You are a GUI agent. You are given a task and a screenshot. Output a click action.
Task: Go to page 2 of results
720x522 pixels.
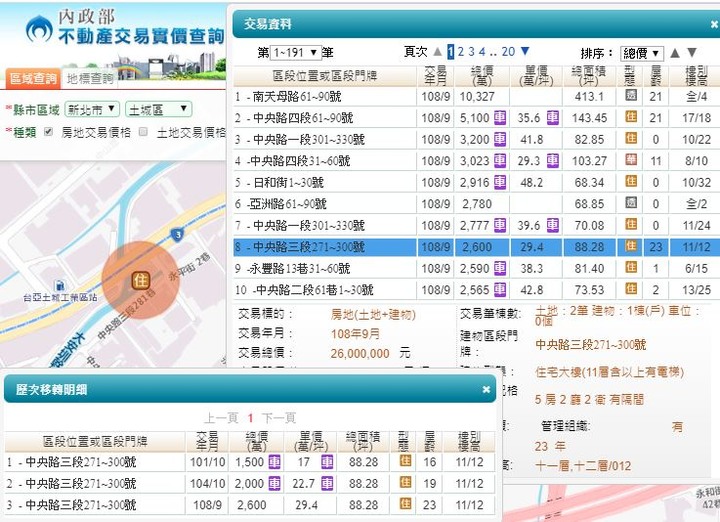[461, 52]
